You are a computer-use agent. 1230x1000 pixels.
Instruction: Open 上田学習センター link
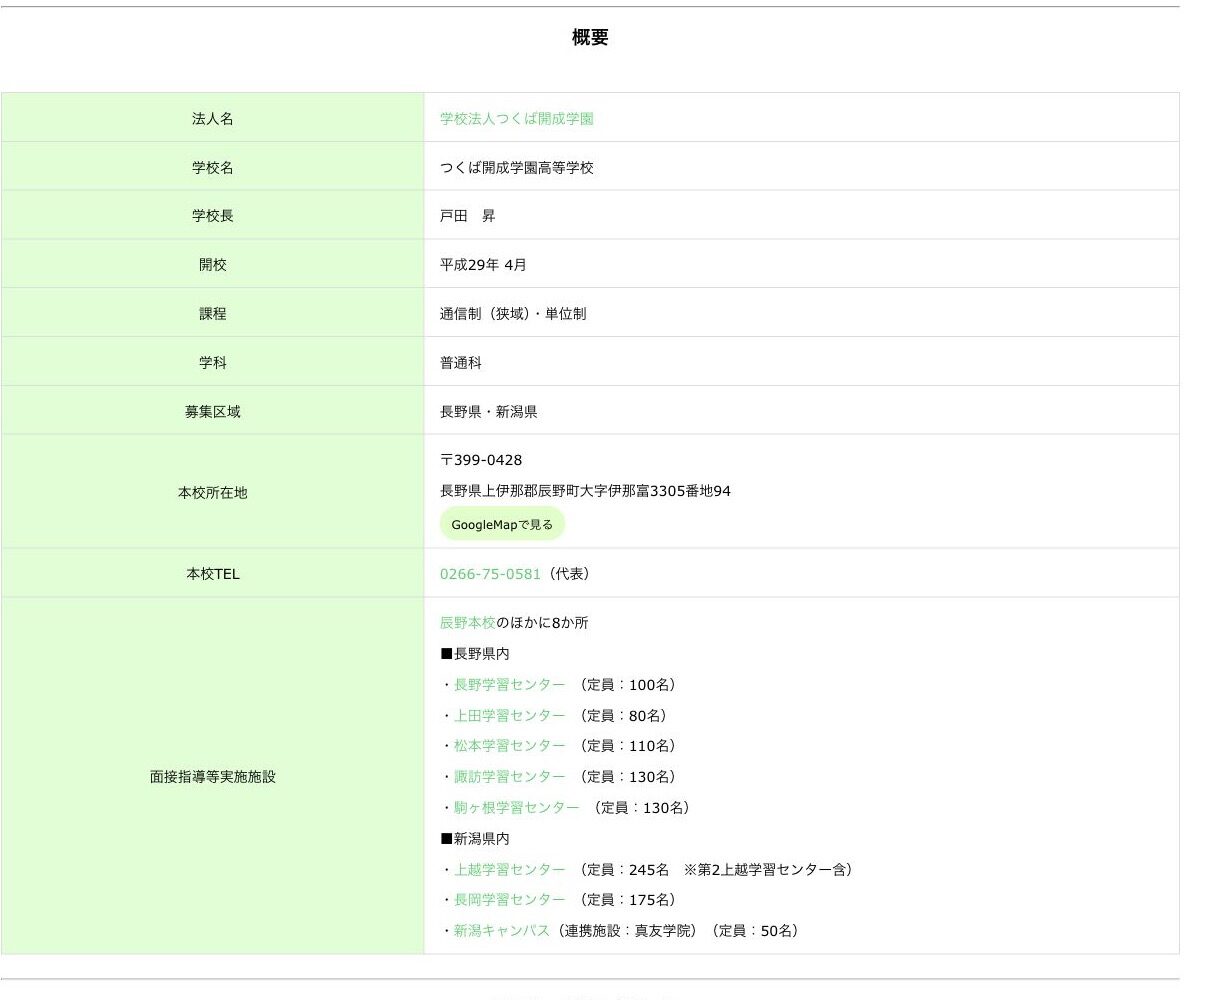(509, 716)
